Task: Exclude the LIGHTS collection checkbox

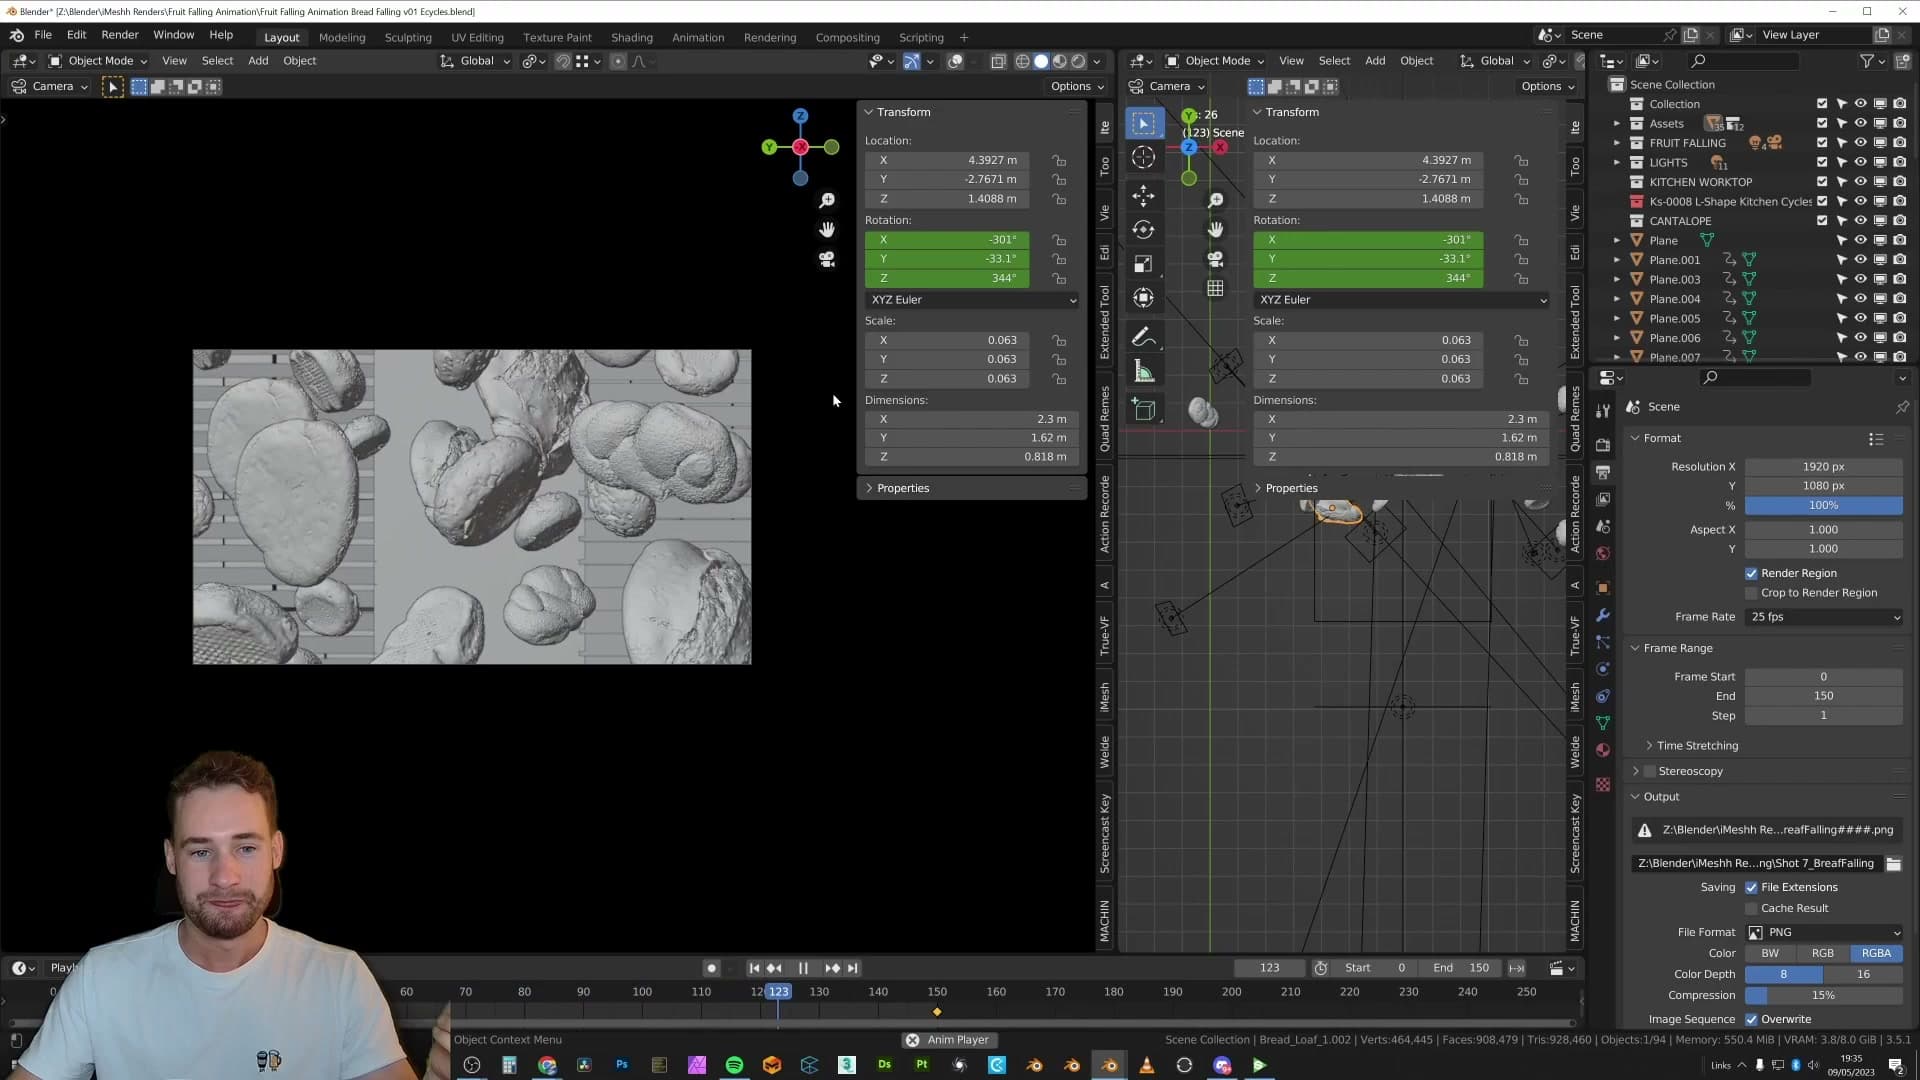Action: (1822, 162)
